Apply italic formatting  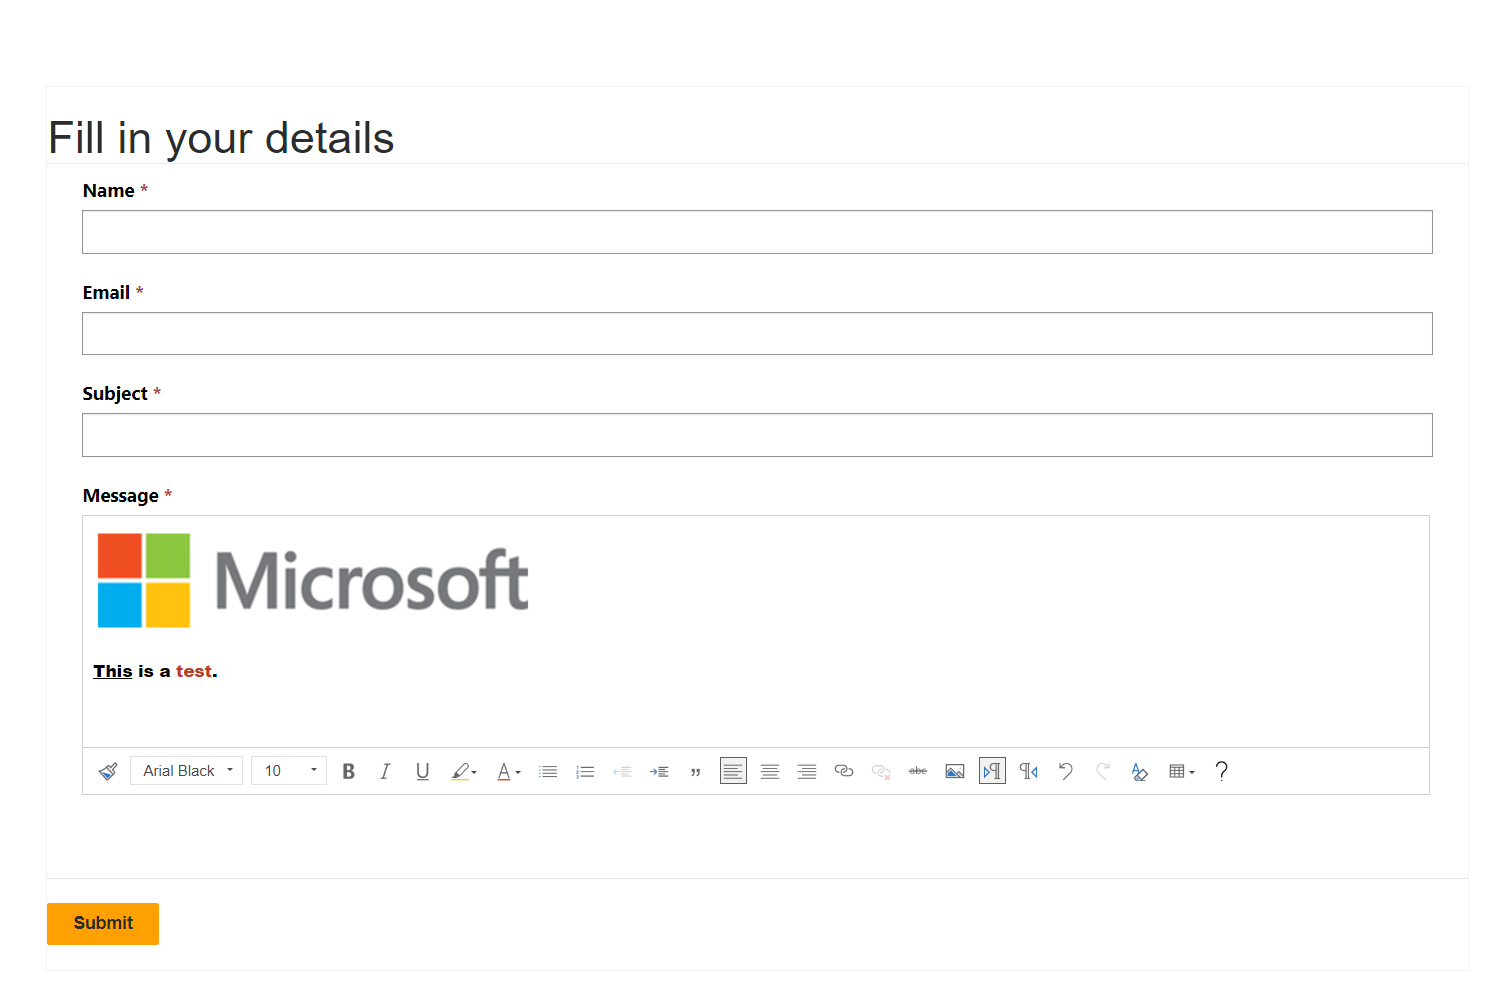click(x=385, y=770)
